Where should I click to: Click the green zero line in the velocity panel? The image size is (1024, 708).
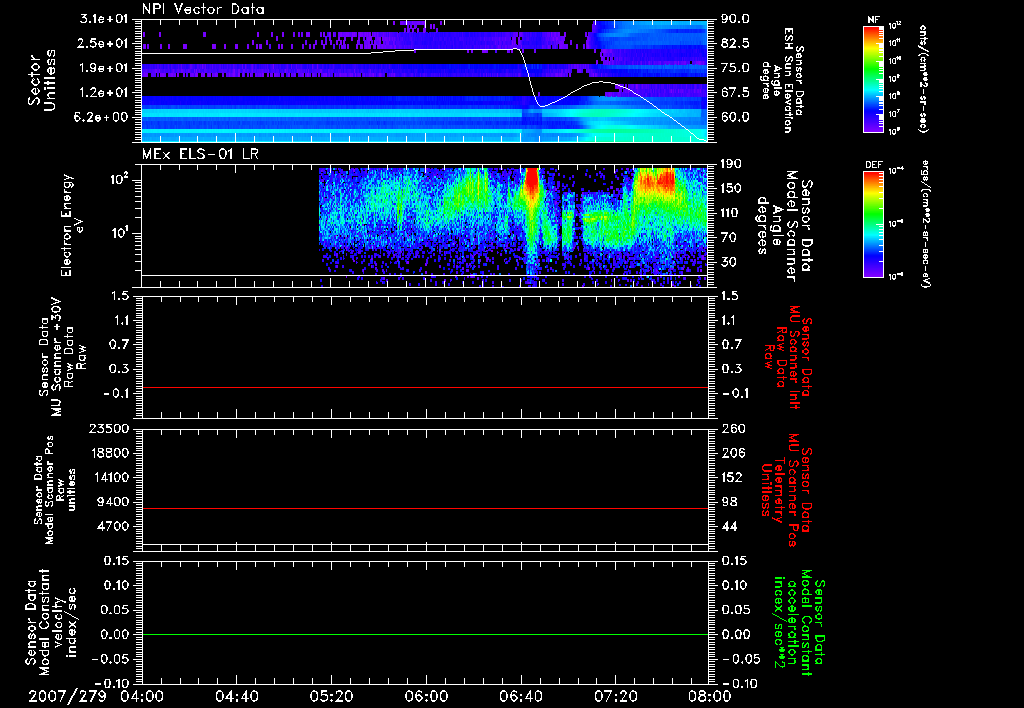(x=424, y=634)
